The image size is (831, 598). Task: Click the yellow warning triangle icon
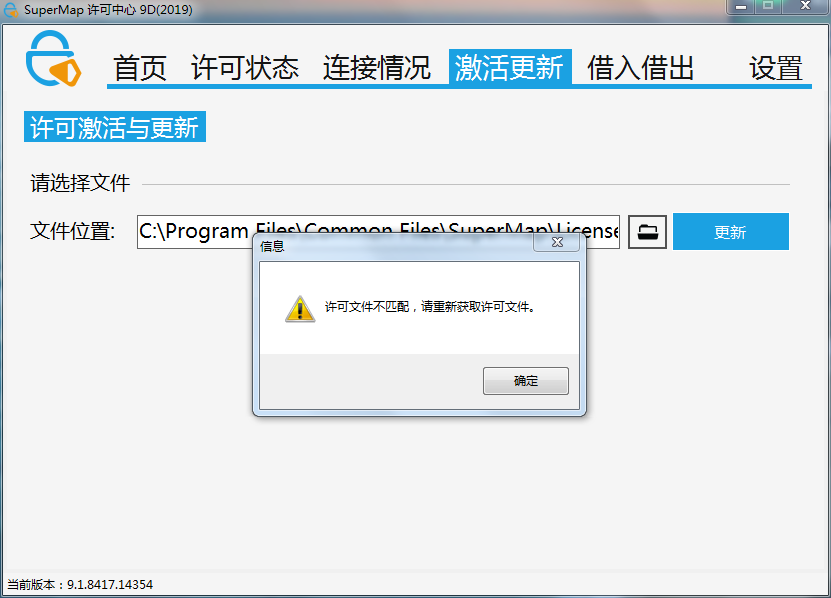pyautogui.click(x=300, y=309)
